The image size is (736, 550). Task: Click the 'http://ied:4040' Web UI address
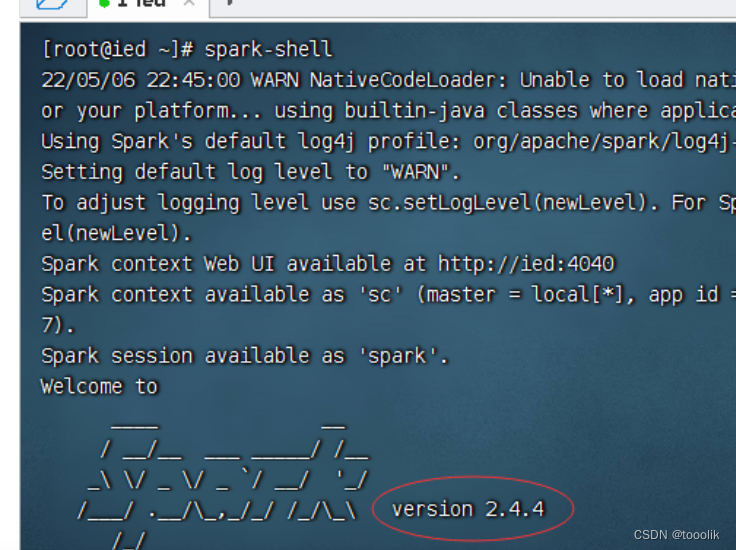pyautogui.click(x=526, y=264)
